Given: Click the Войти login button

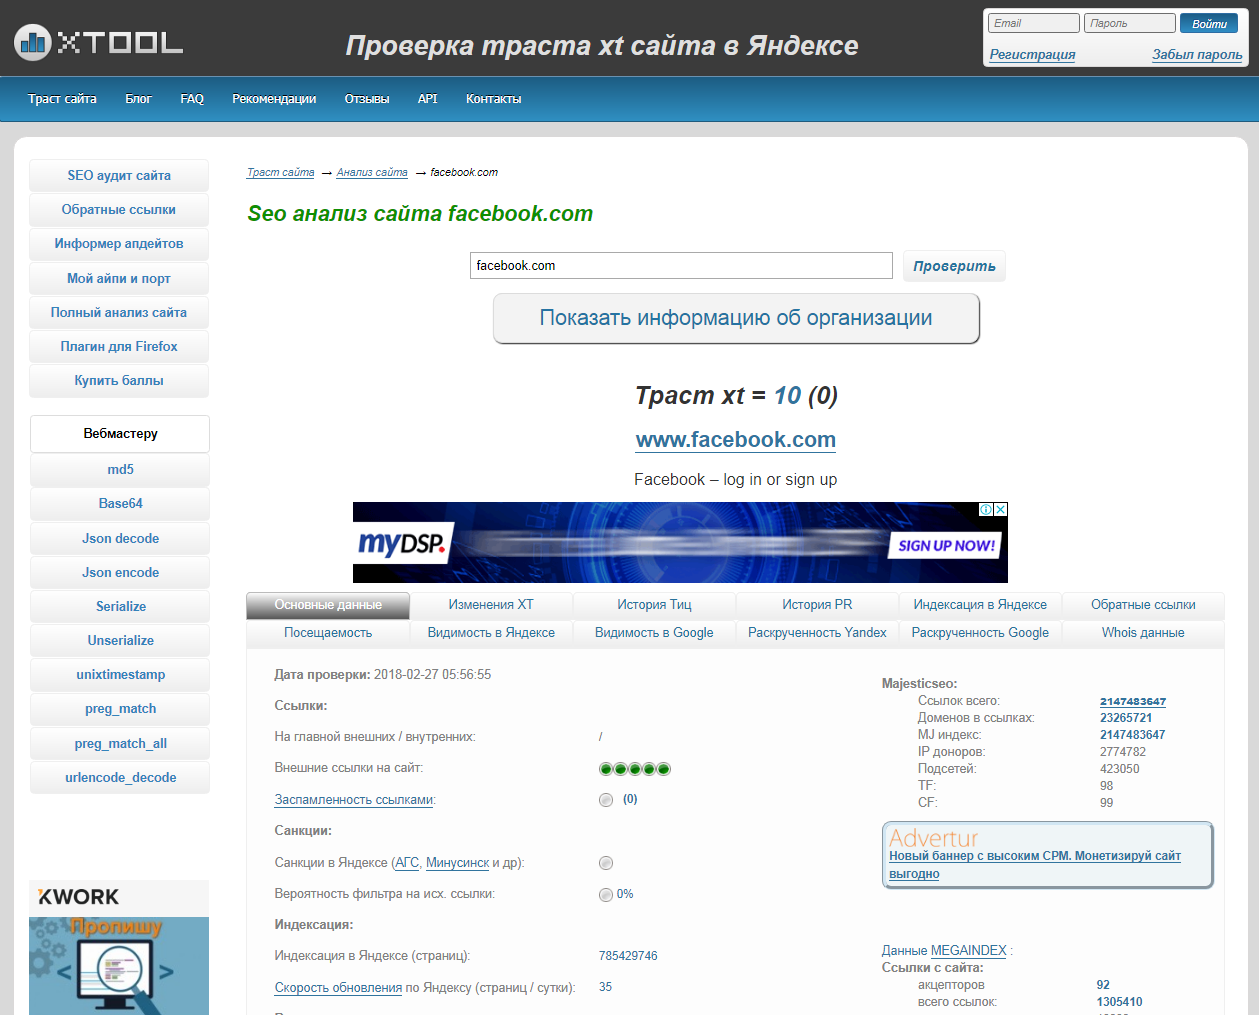Looking at the screenshot, I should (x=1209, y=24).
